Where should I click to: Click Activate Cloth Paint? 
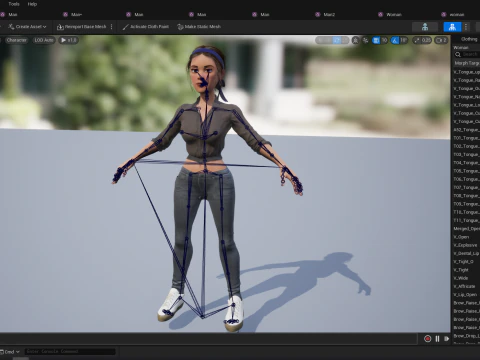pyautogui.click(x=146, y=27)
